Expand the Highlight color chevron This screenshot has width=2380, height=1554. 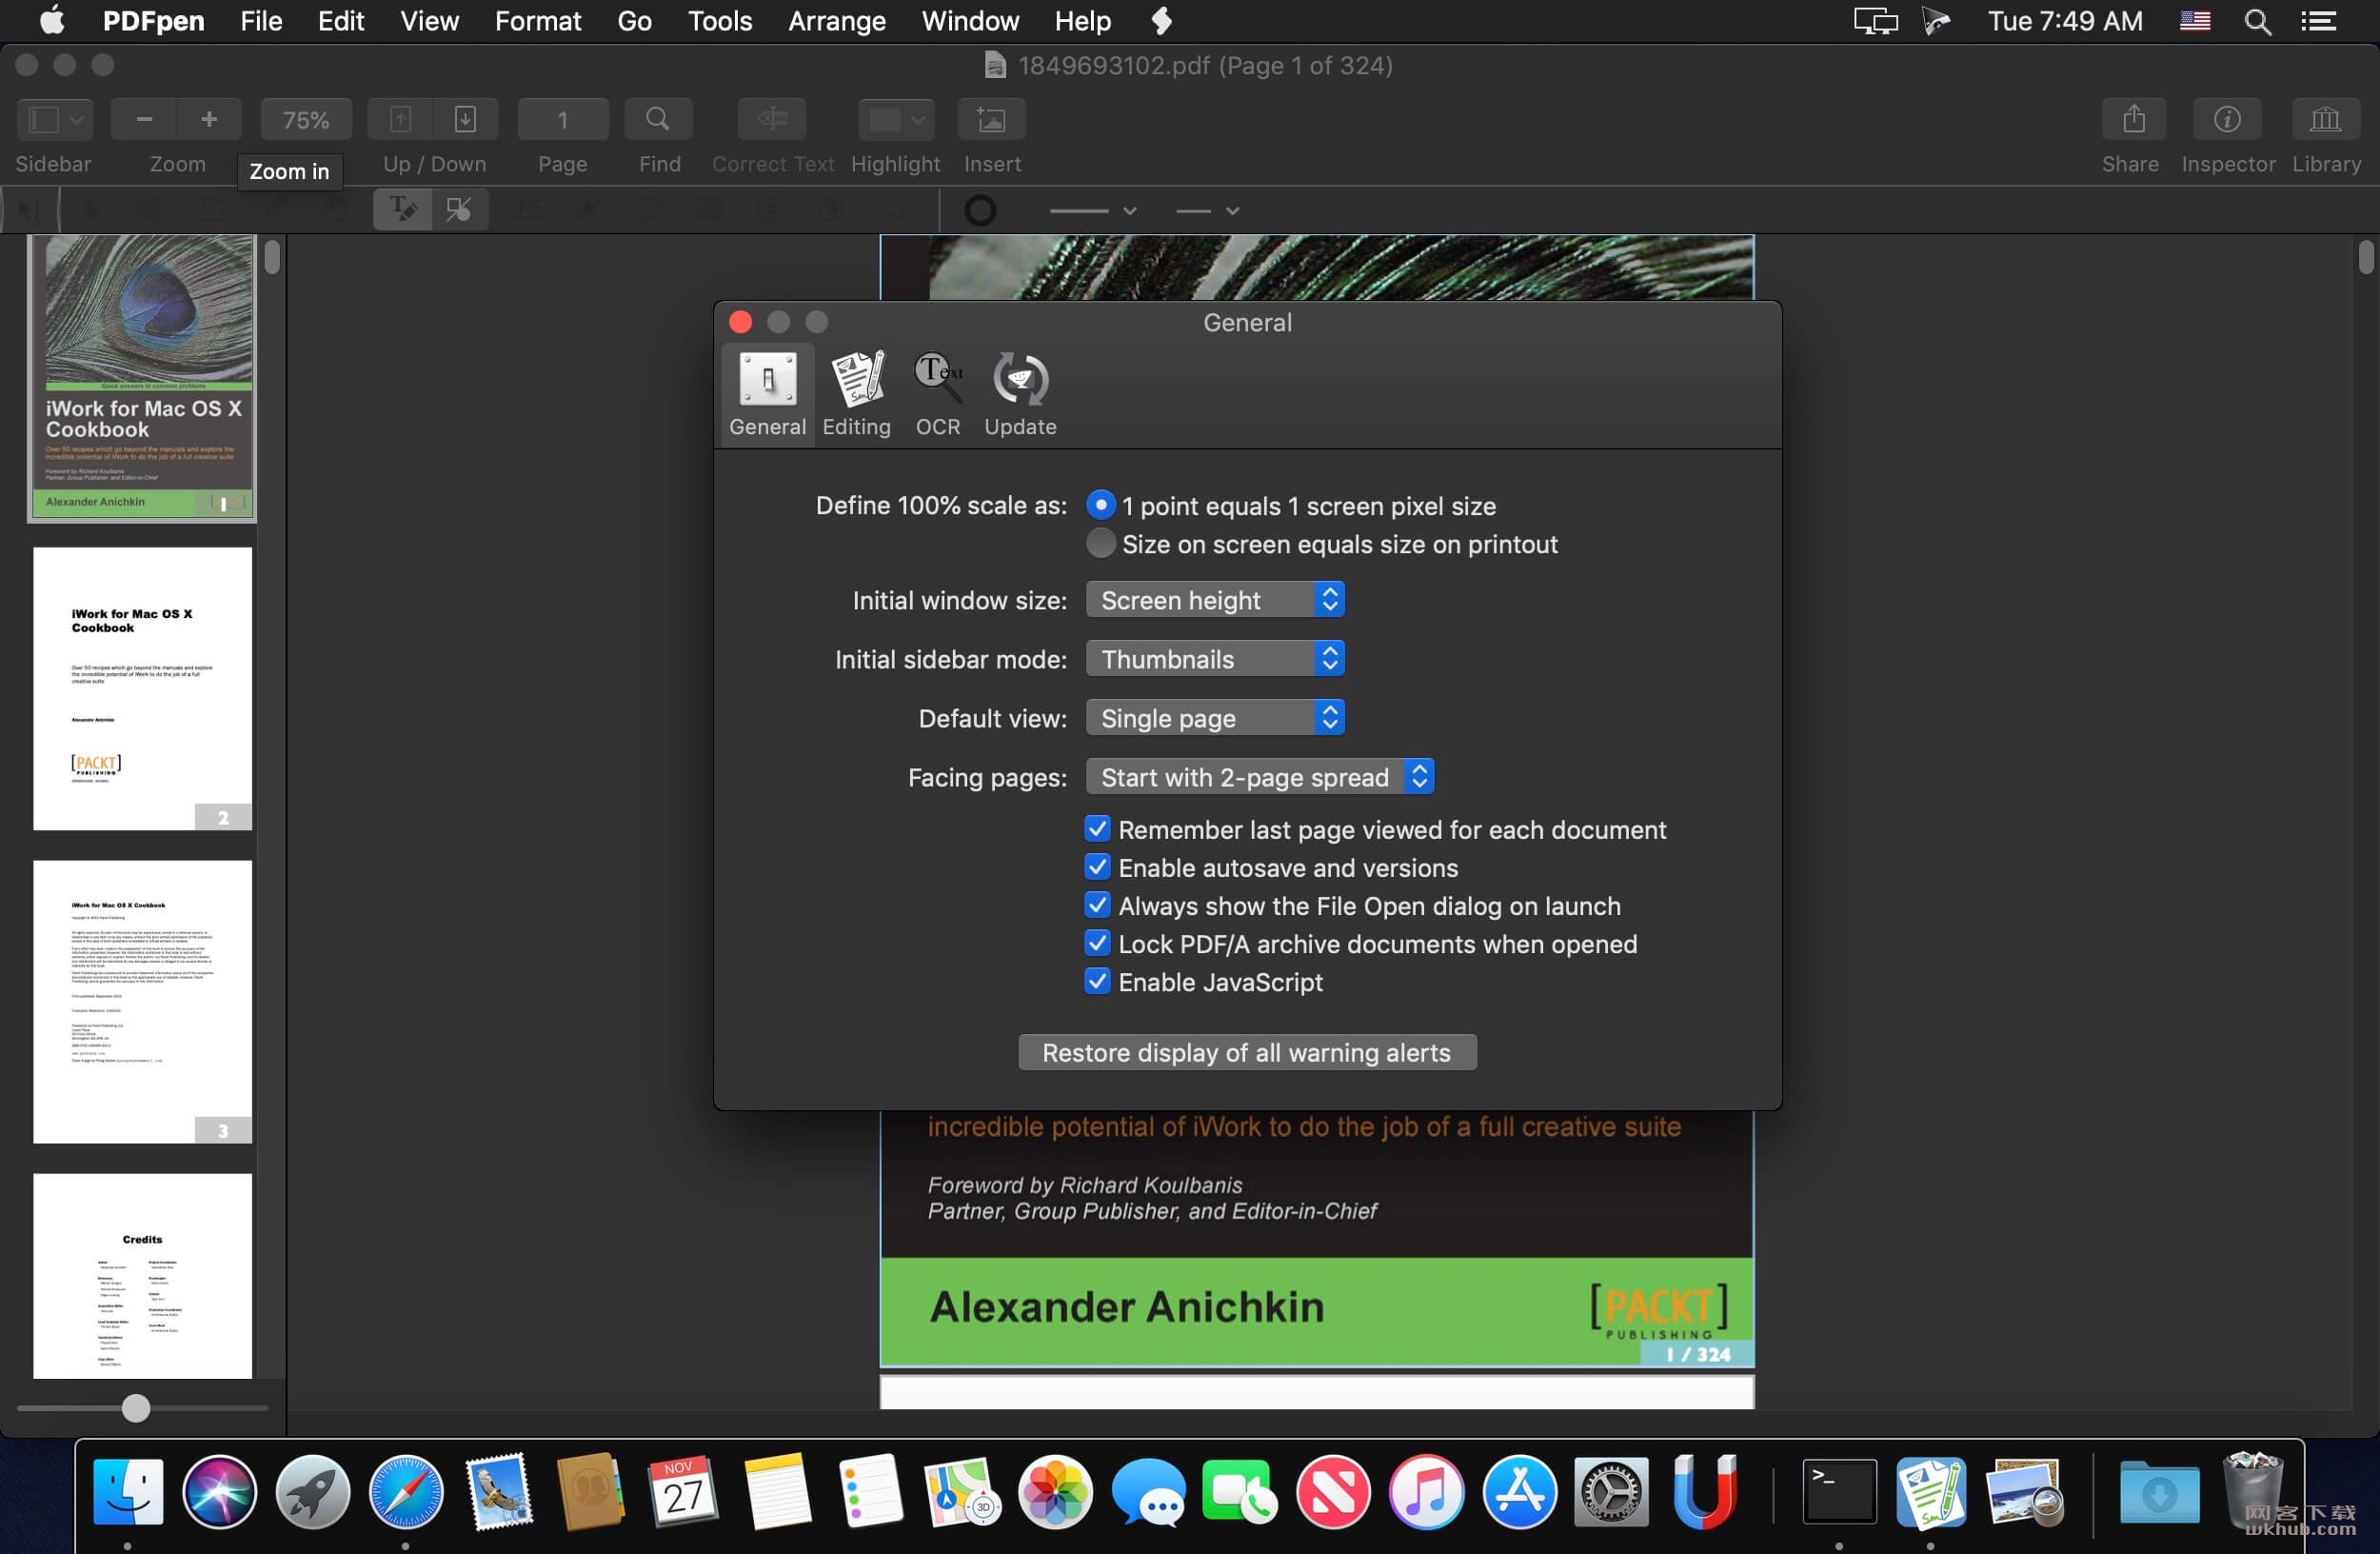[918, 120]
